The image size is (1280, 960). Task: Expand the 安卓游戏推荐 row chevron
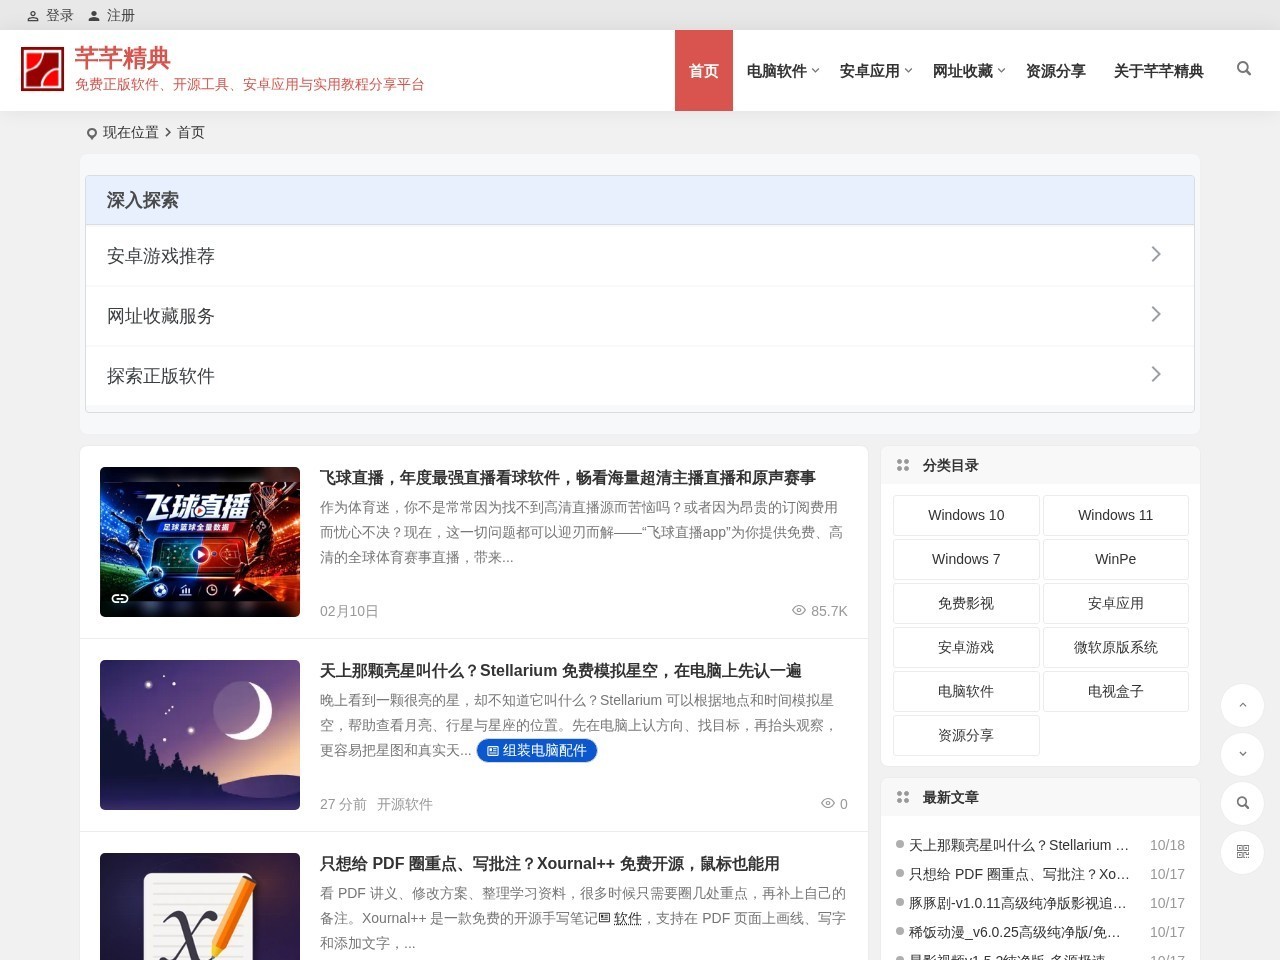pyautogui.click(x=1156, y=255)
